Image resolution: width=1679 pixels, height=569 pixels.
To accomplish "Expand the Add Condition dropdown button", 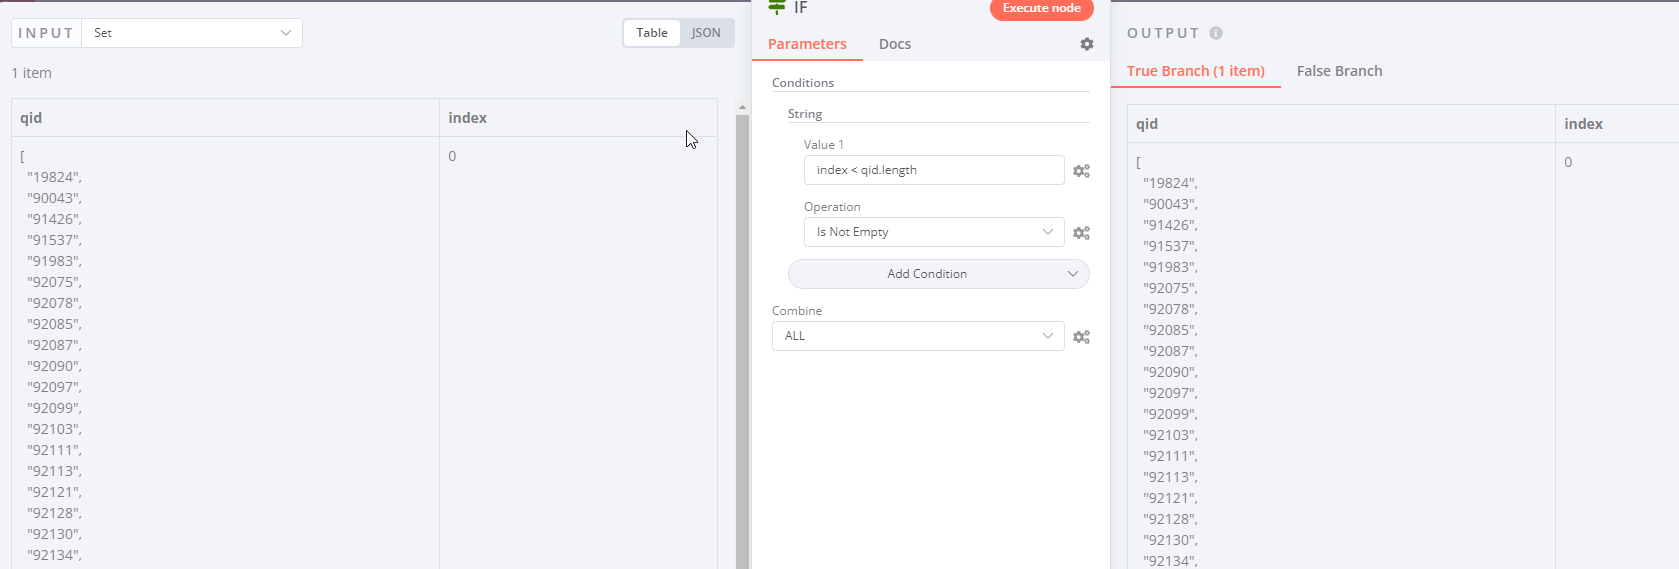I will (938, 274).
